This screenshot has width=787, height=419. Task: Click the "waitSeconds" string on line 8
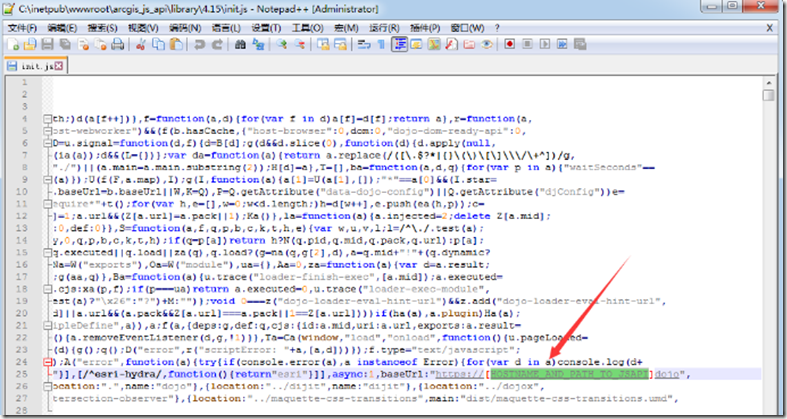pyautogui.click(x=603, y=168)
